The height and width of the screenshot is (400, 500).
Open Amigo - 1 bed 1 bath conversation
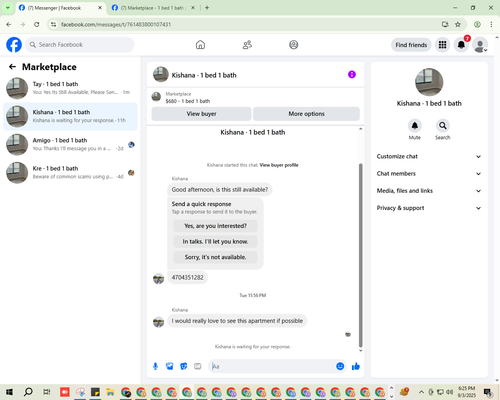tap(70, 144)
